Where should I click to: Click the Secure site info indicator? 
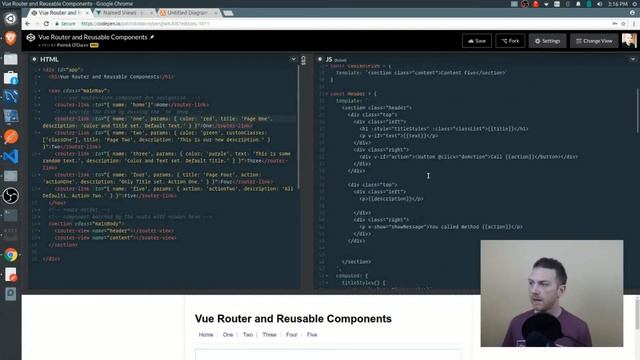coord(65,24)
